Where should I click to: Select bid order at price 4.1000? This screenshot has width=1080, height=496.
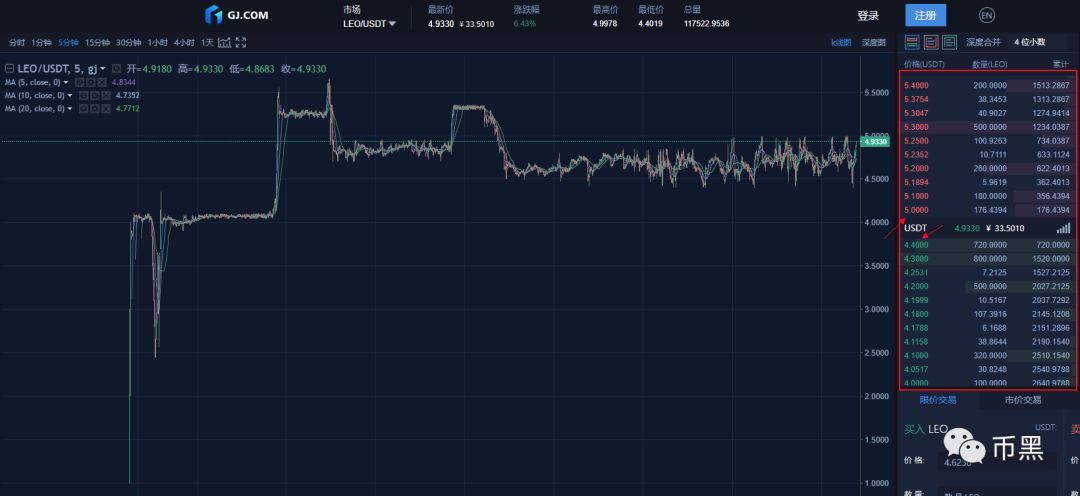pyautogui.click(x=988, y=355)
